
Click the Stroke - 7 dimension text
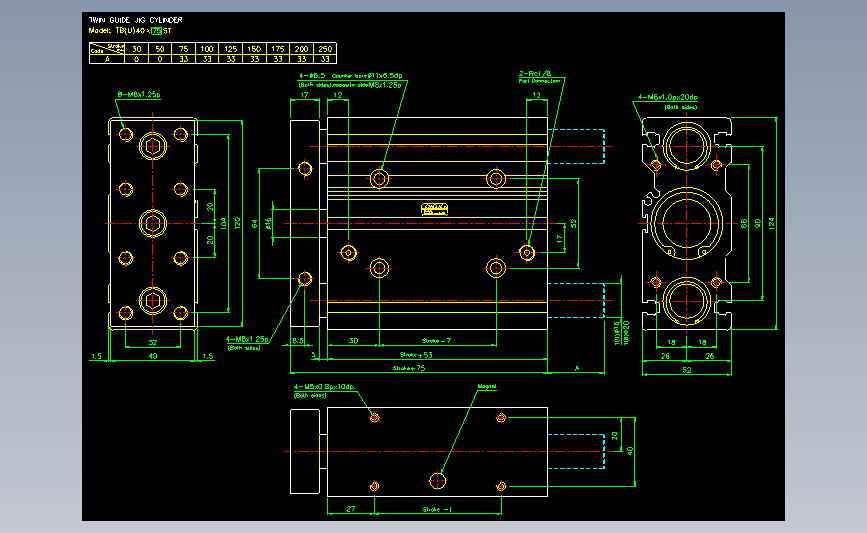coord(436,341)
